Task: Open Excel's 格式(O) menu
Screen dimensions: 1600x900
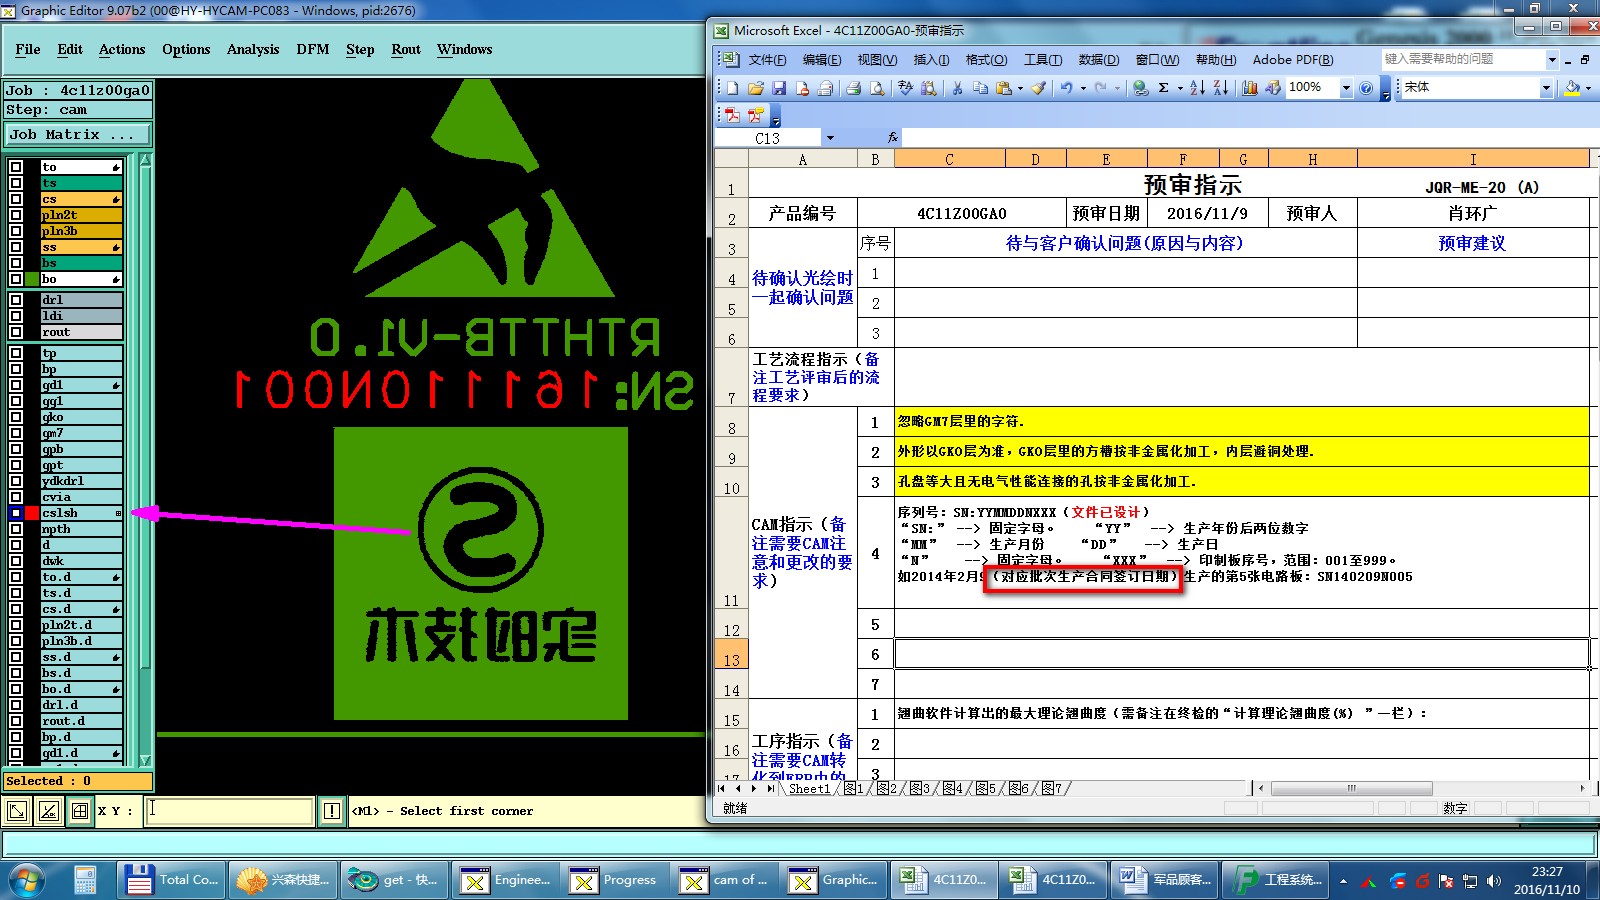Action: (986, 60)
